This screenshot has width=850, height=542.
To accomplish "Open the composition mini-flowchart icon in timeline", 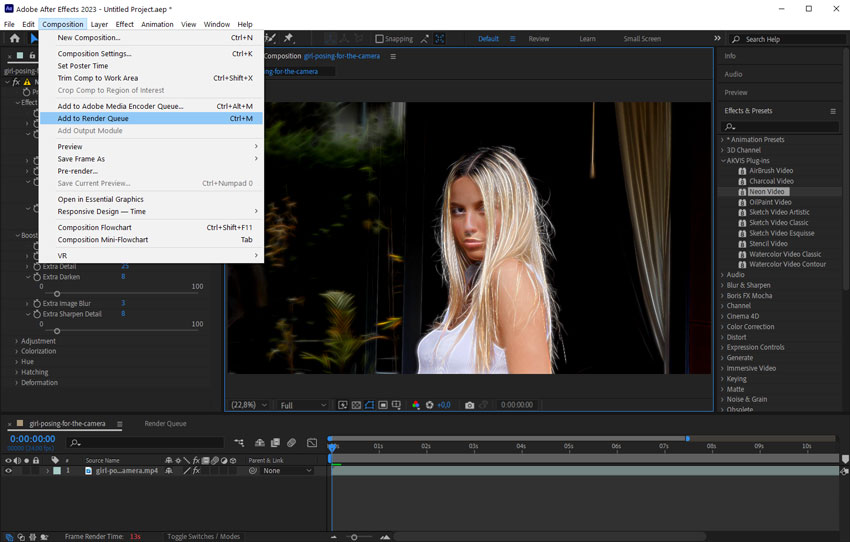I will coord(239,443).
